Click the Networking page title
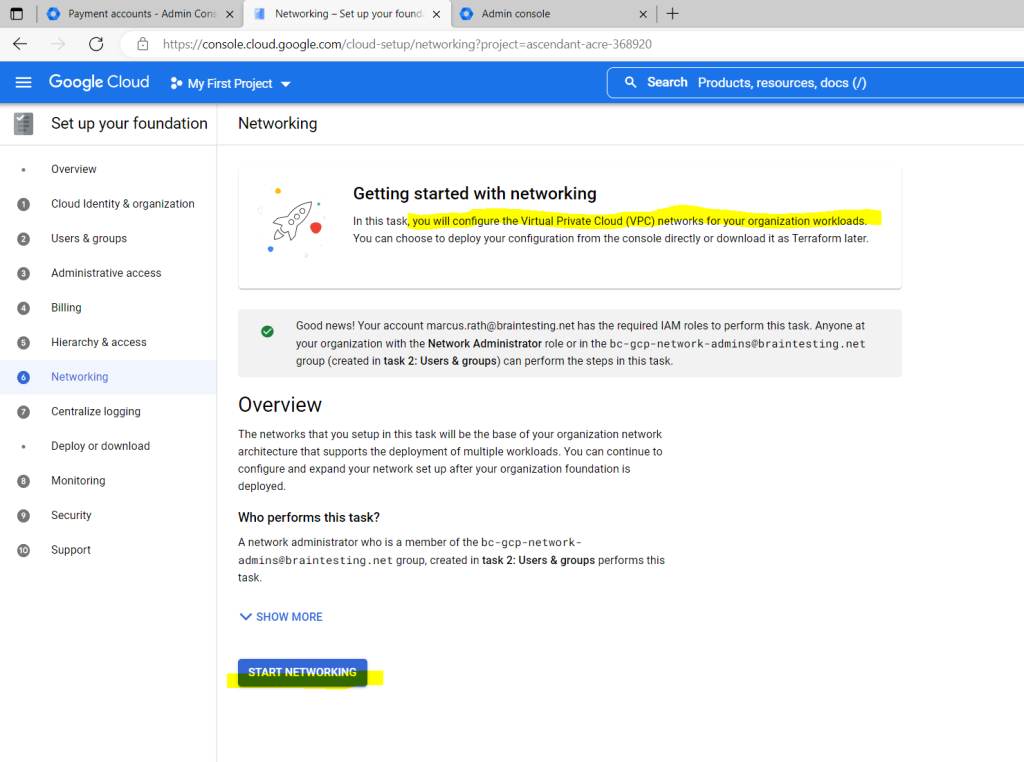 pyautogui.click(x=278, y=123)
